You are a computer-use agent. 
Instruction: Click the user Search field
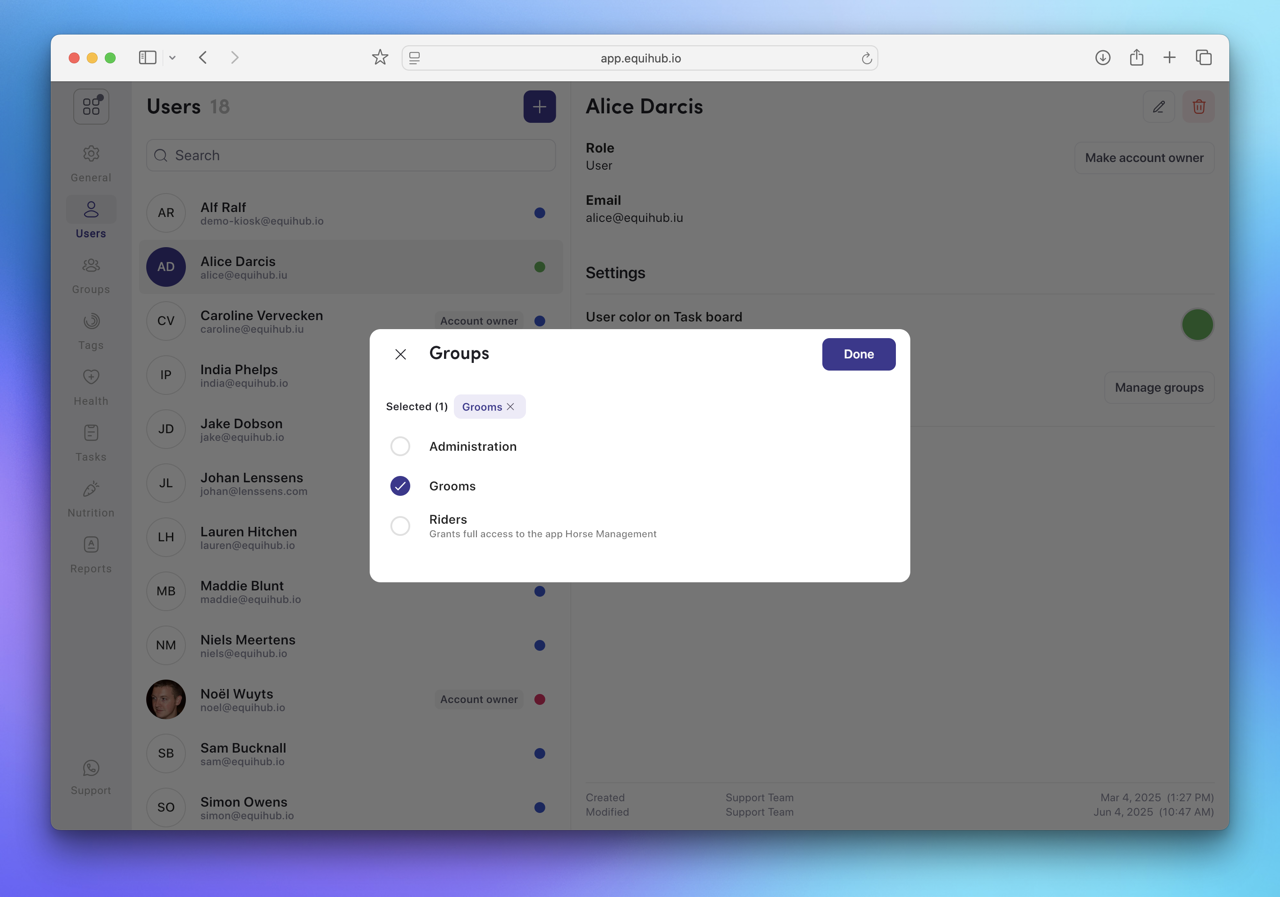coord(351,156)
